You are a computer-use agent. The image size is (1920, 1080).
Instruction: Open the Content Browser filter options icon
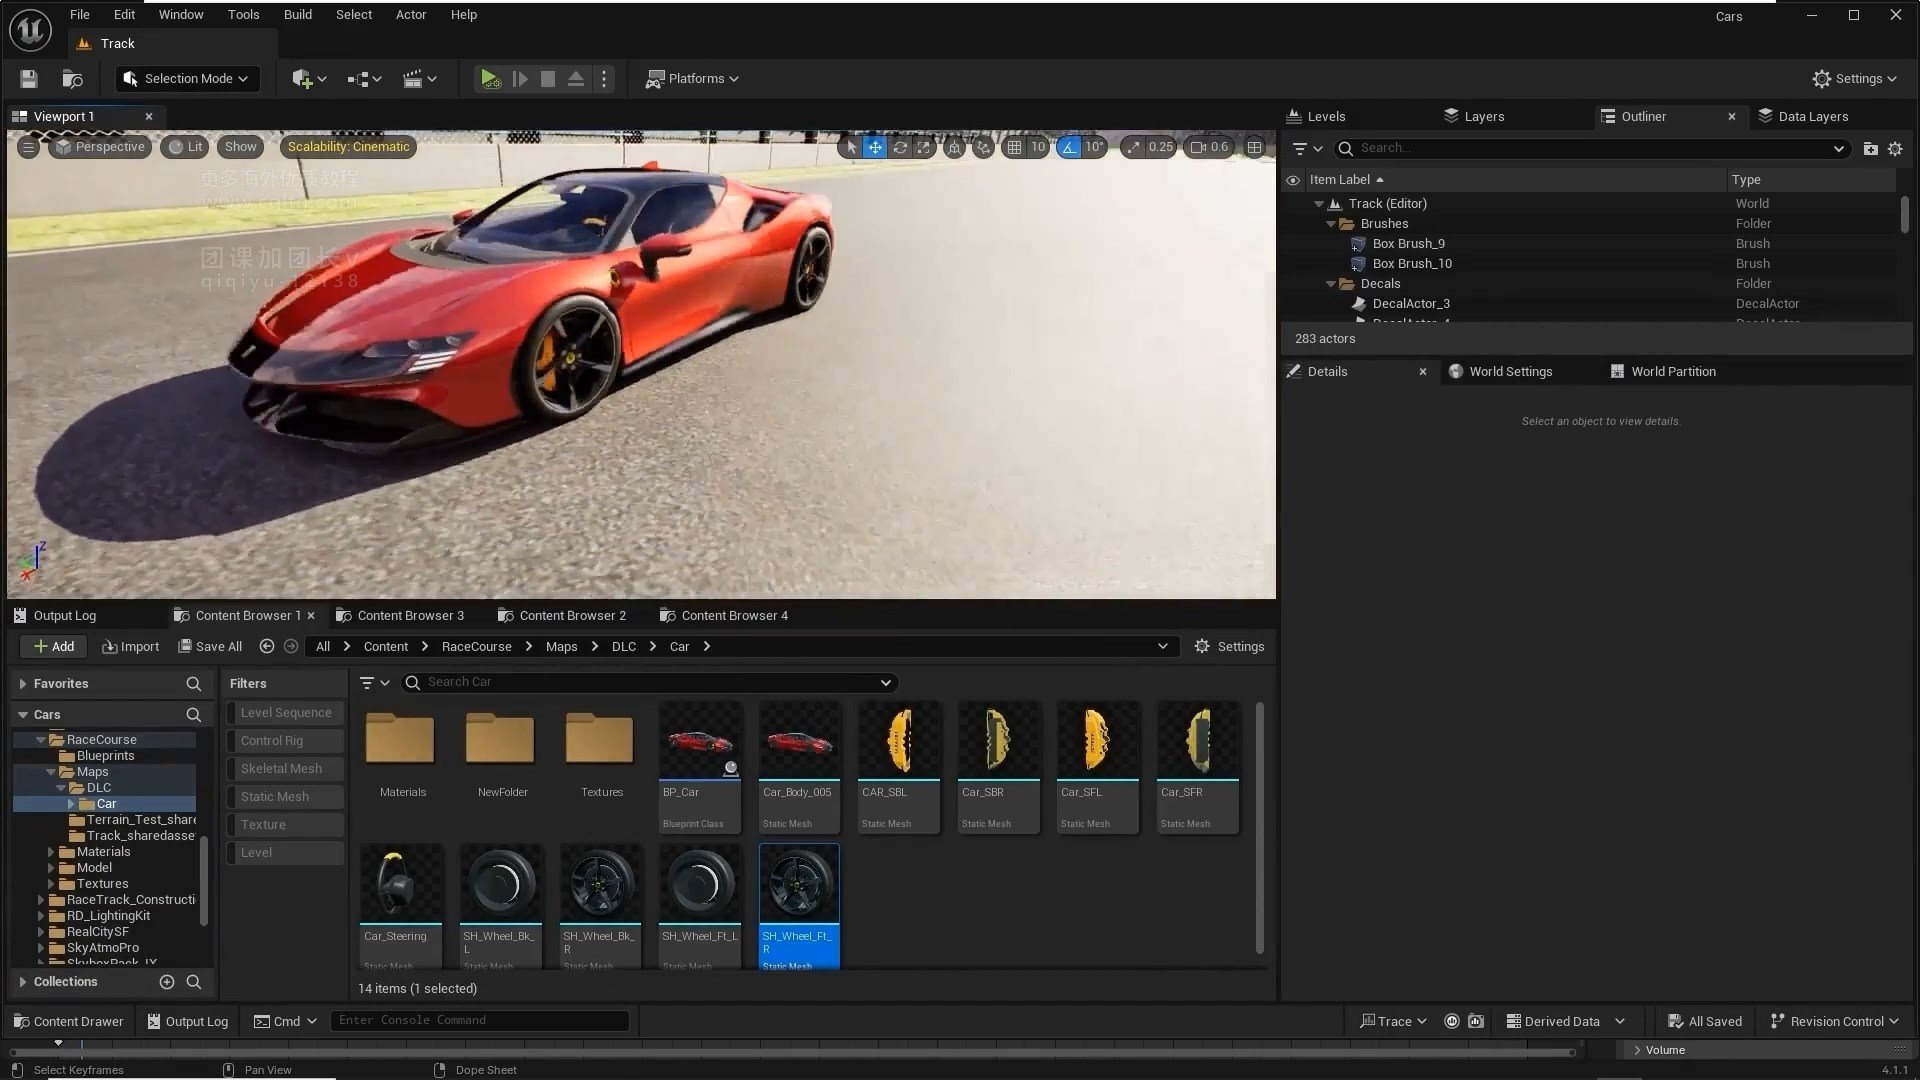point(374,683)
